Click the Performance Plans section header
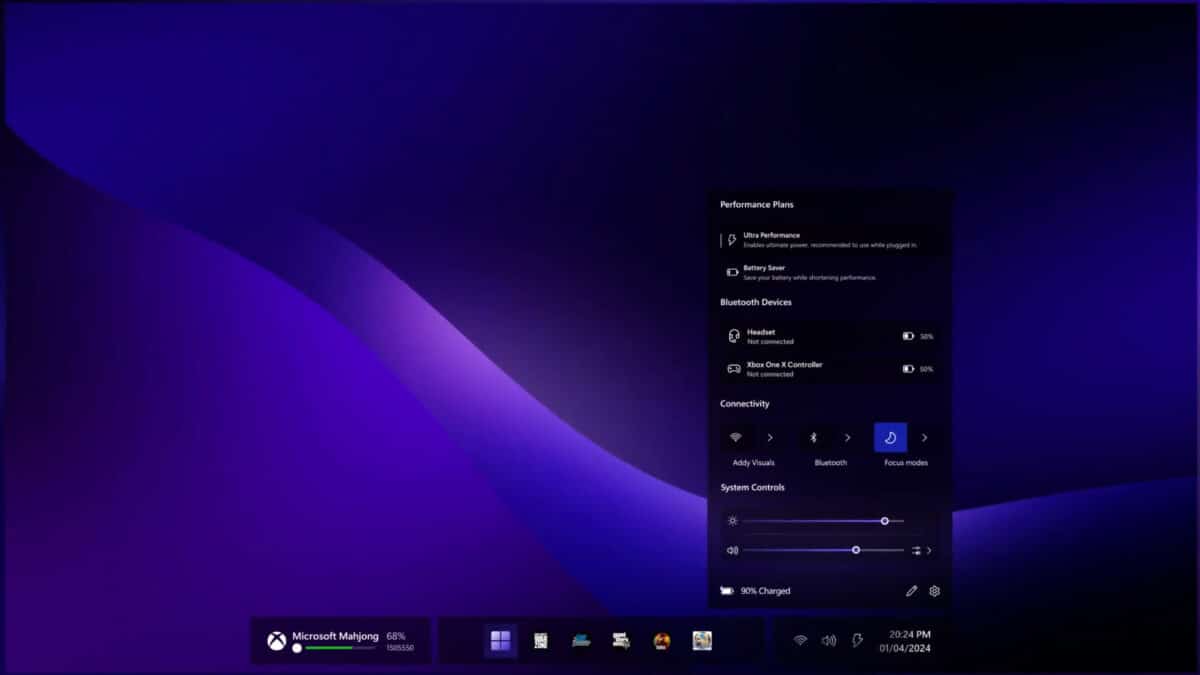This screenshot has height=675, width=1200. (757, 204)
